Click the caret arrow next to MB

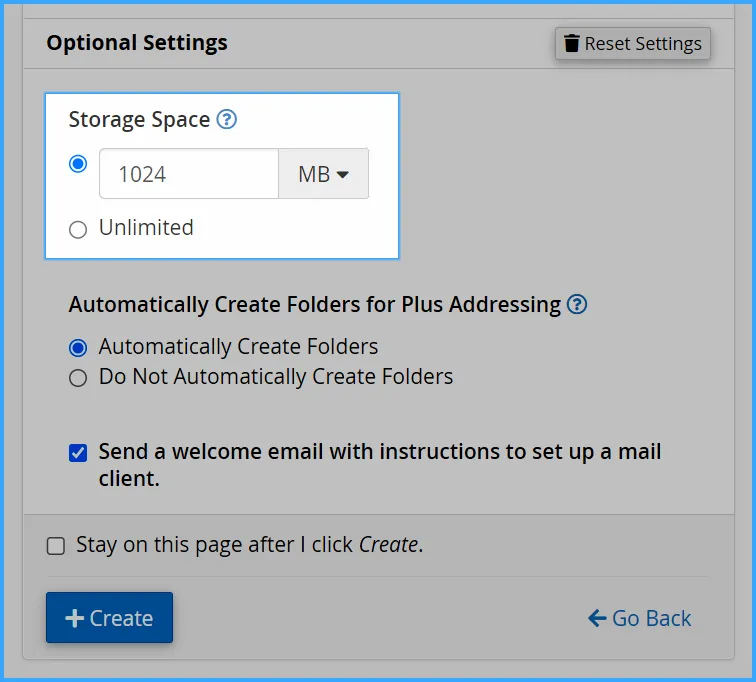click(342, 174)
